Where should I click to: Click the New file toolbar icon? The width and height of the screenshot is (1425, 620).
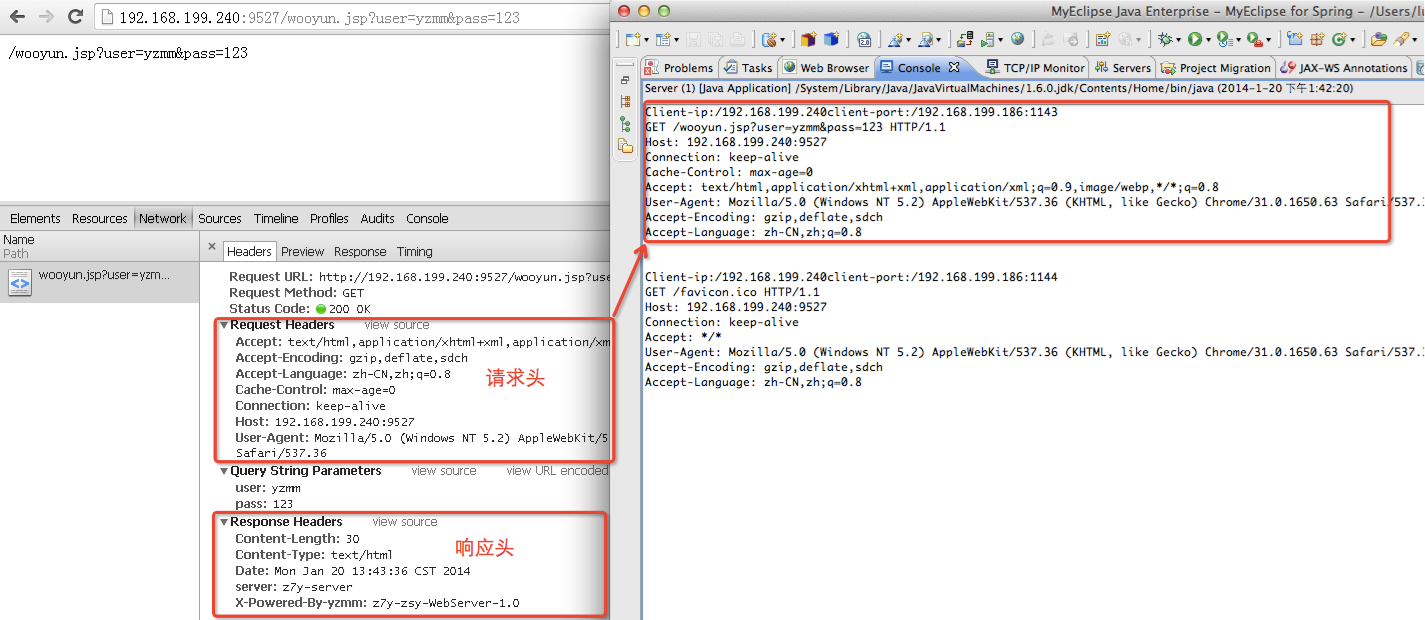633,39
